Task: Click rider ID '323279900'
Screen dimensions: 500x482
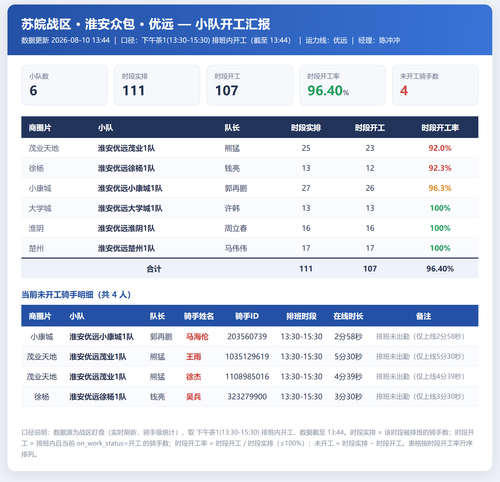Action: (247, 397)
